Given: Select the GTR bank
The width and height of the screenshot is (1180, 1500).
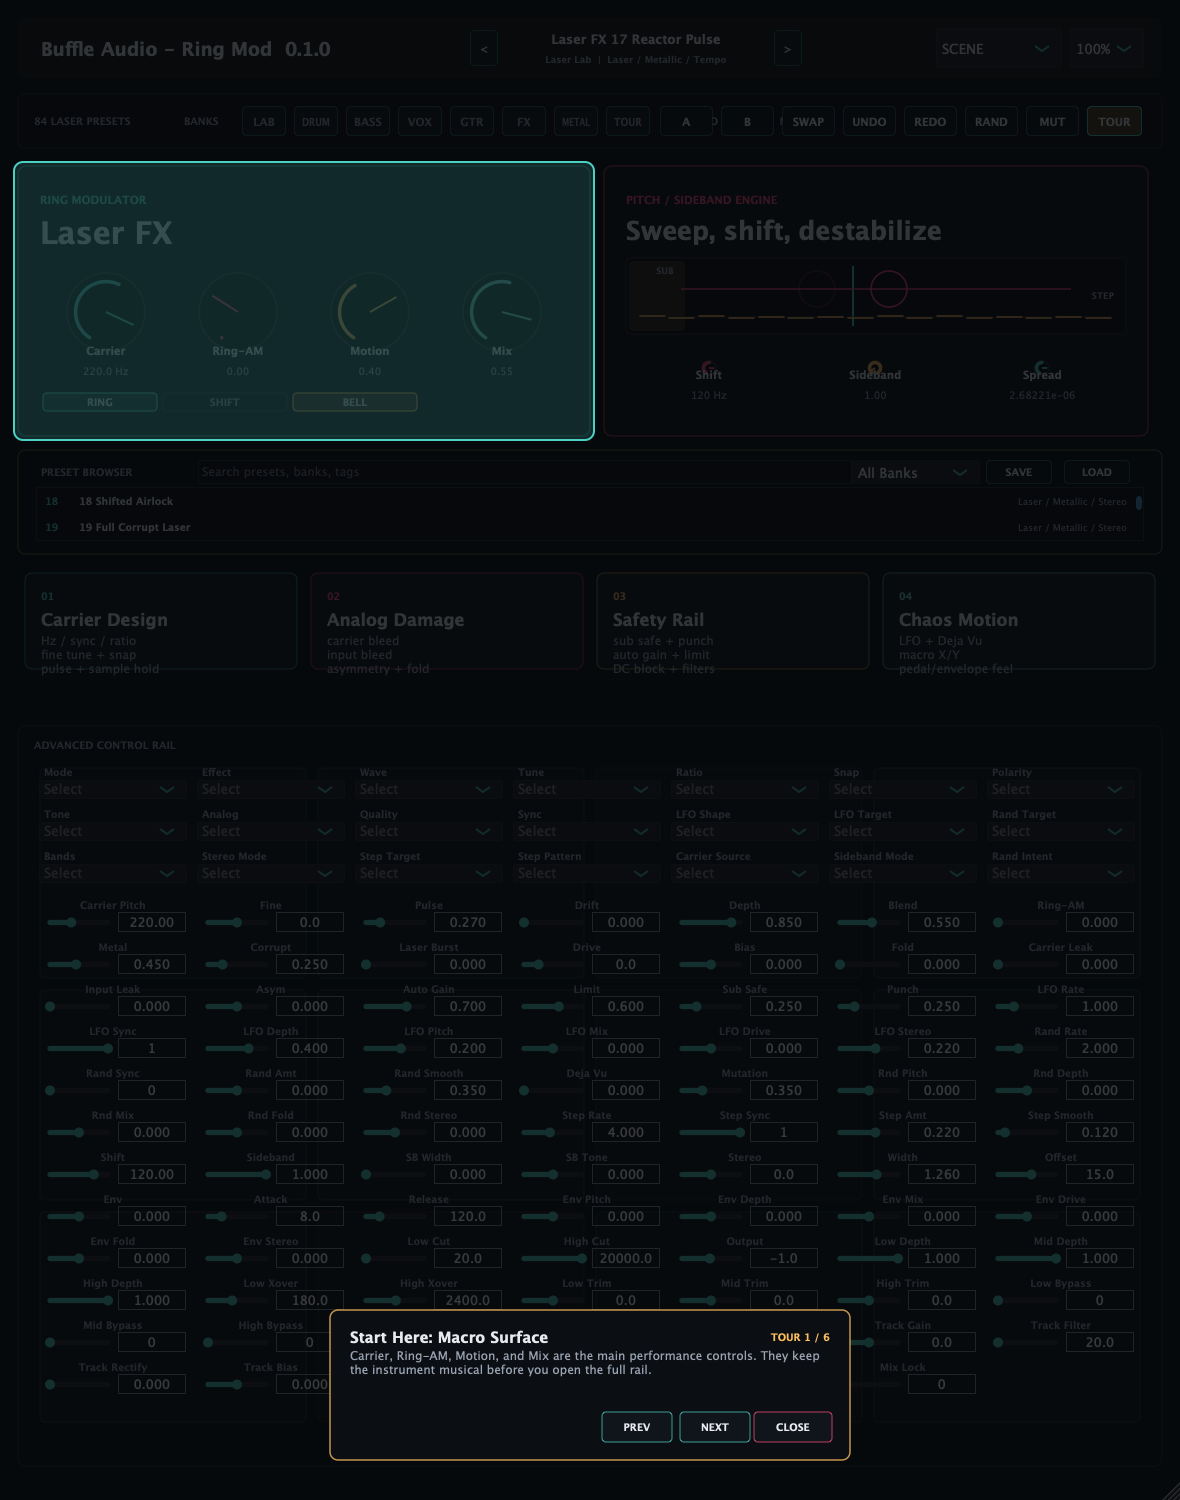Looking at the screenshot, I should [x=472, y=122].
